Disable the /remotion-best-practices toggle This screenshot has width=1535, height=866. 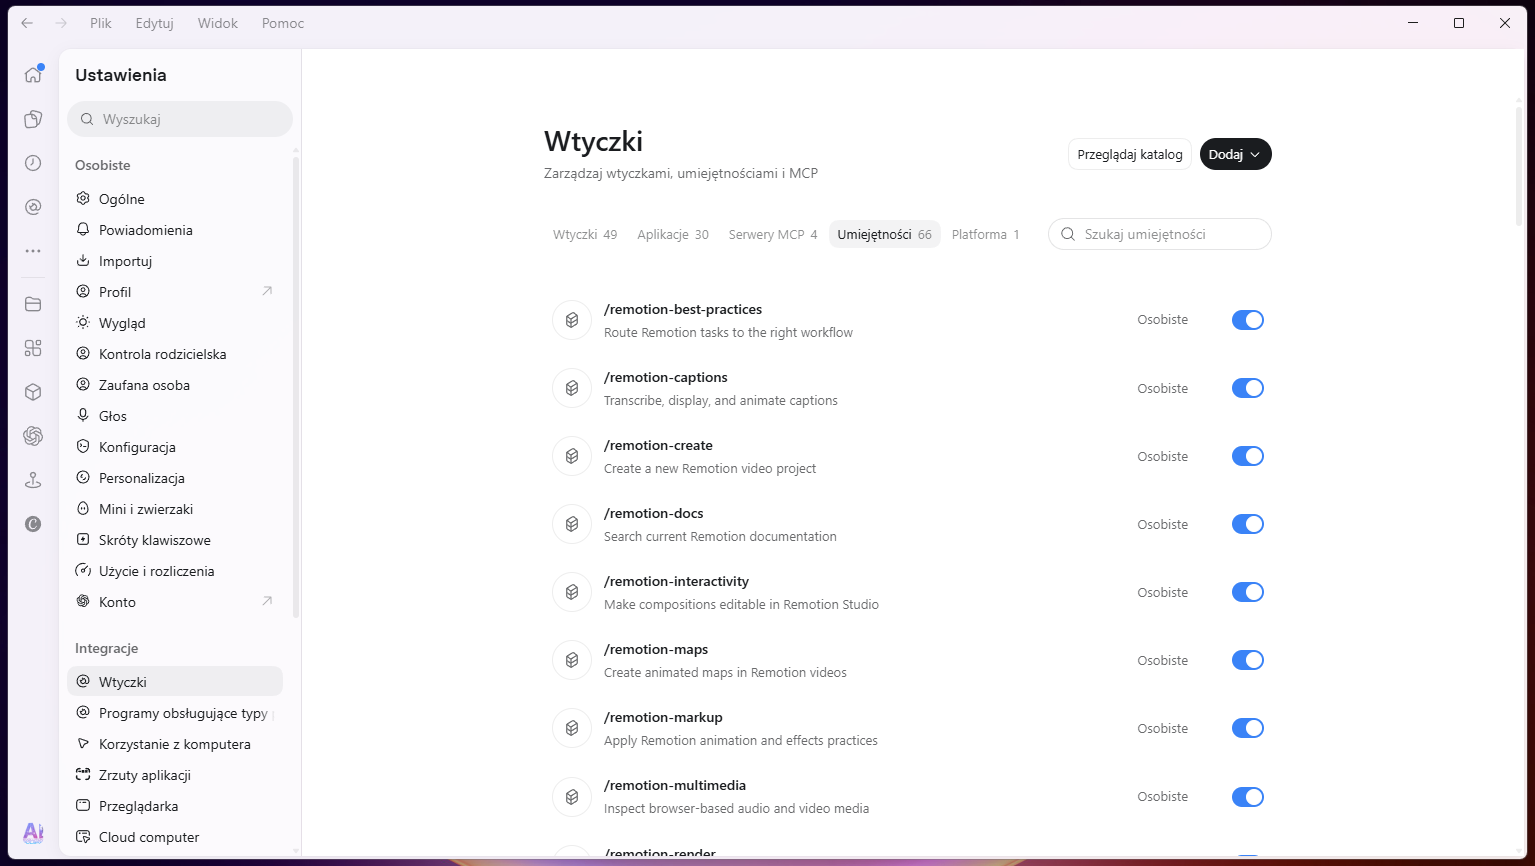[x=1248, y=320]
